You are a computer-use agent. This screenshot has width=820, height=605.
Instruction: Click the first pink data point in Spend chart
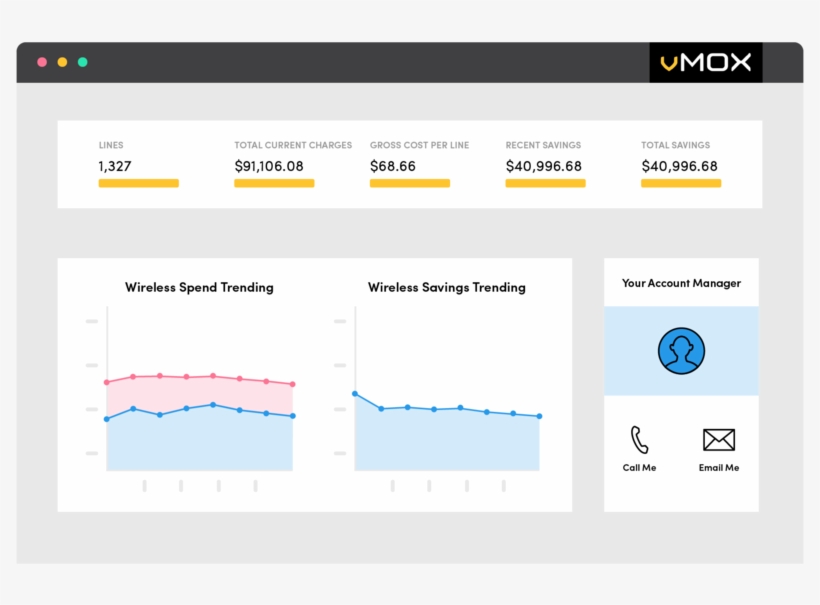(x=107, y=382)
